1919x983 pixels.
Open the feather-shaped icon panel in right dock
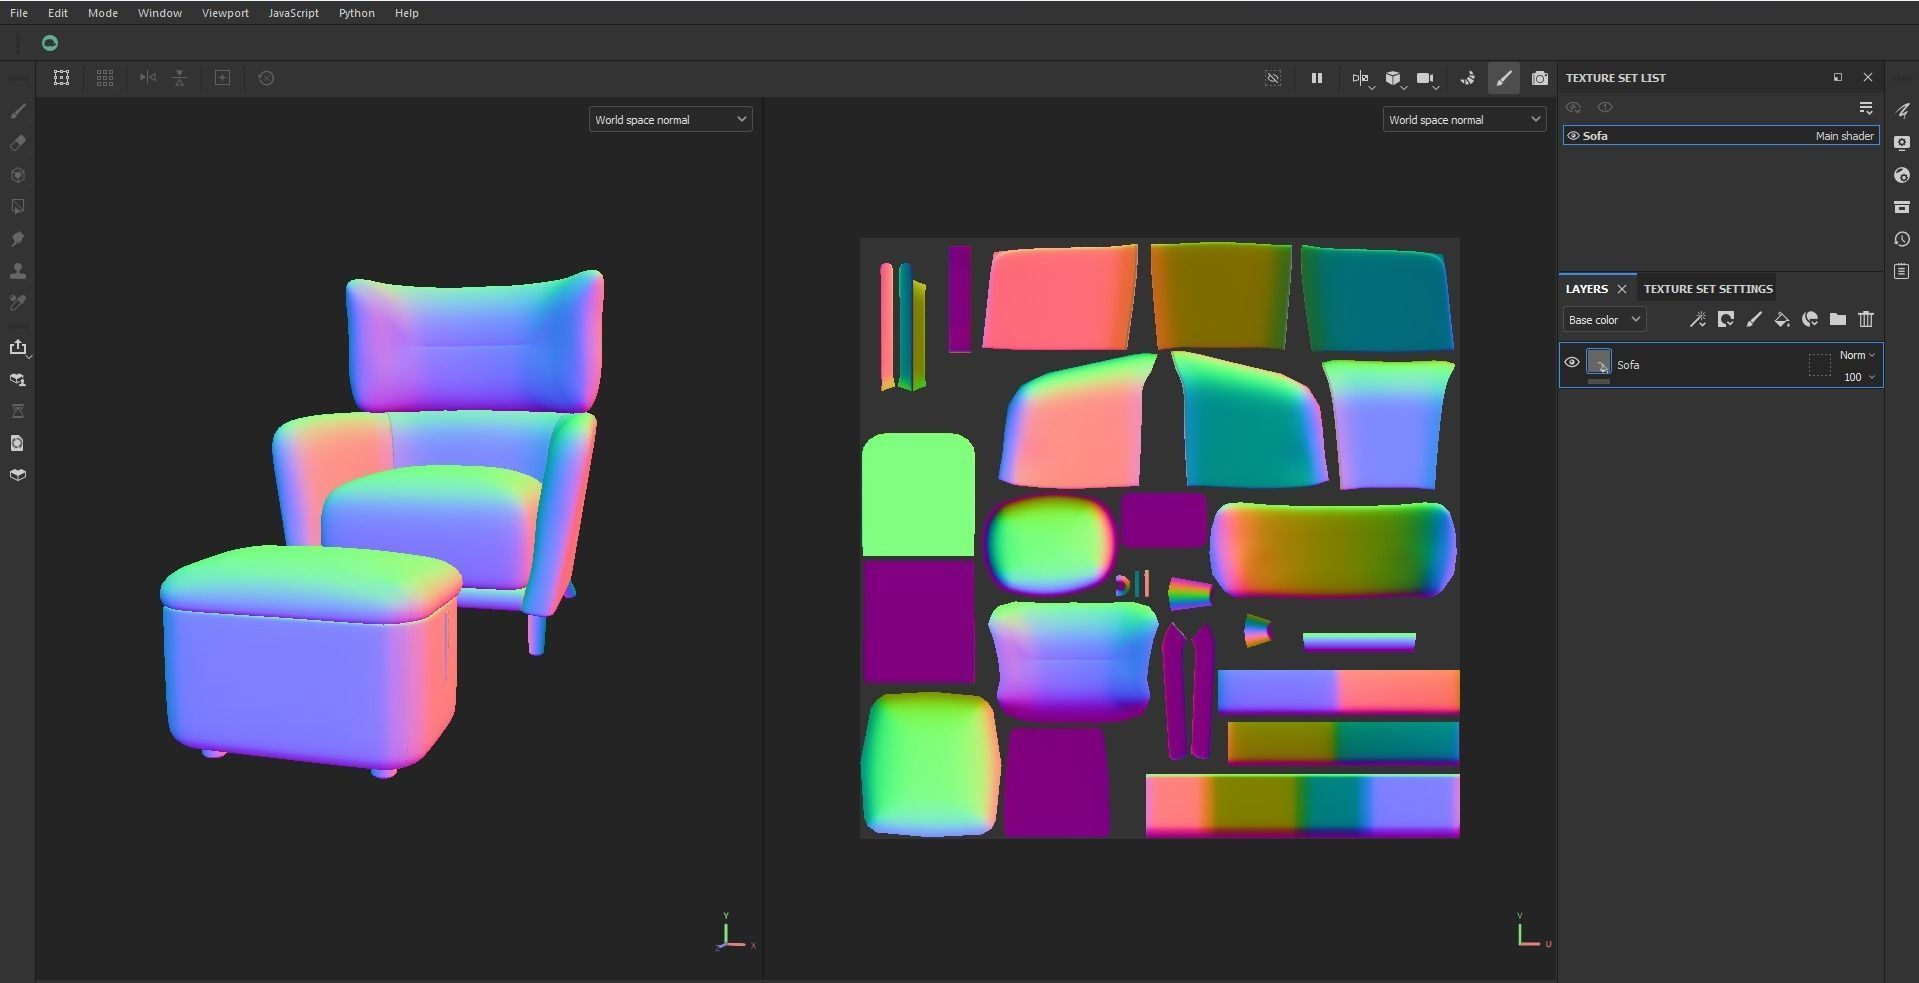[x=1902, y=111]
